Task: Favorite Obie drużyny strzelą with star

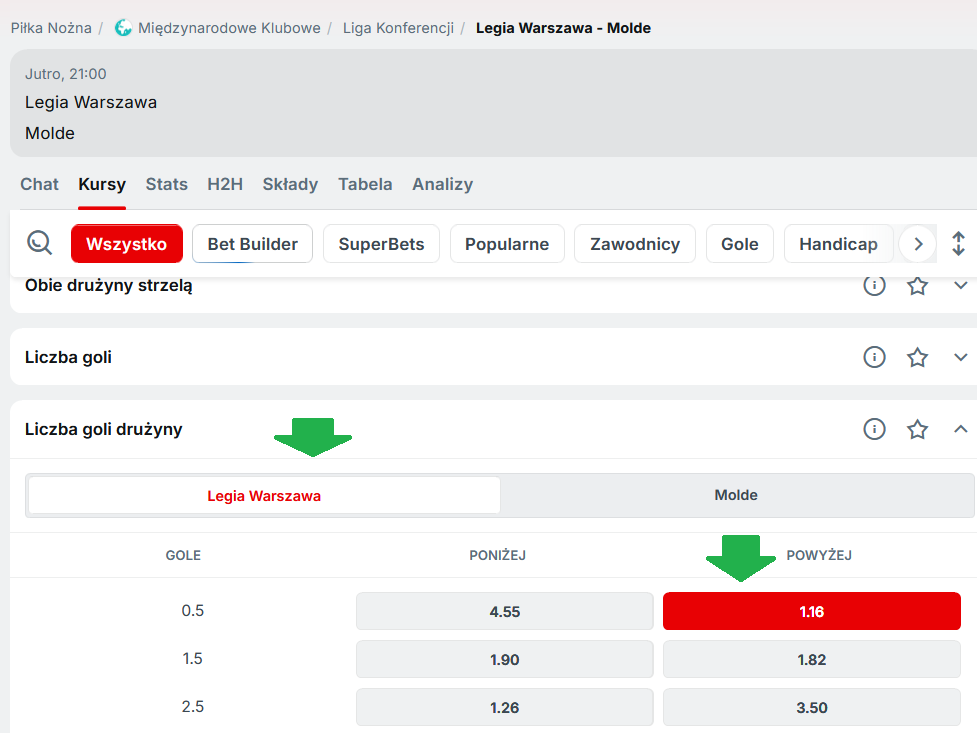Action: click(917, 286)
